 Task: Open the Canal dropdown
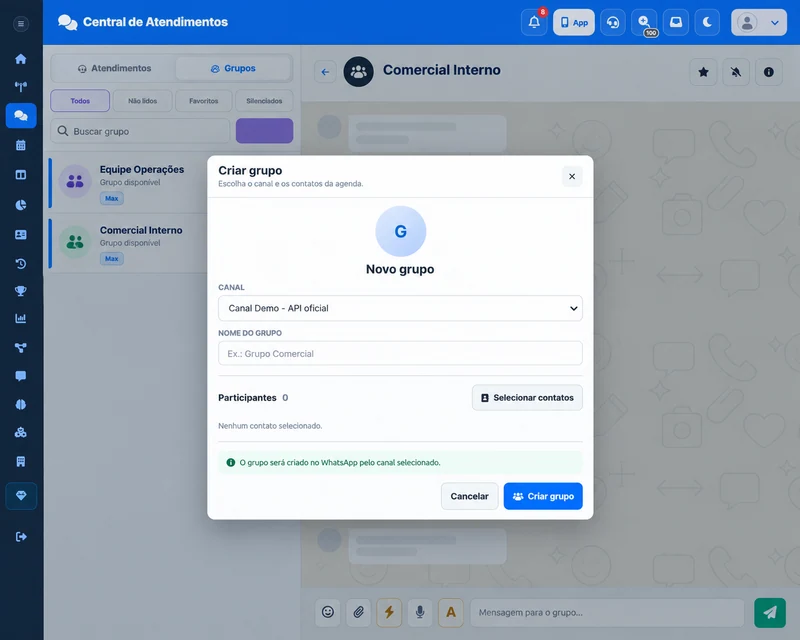(400, 308)
